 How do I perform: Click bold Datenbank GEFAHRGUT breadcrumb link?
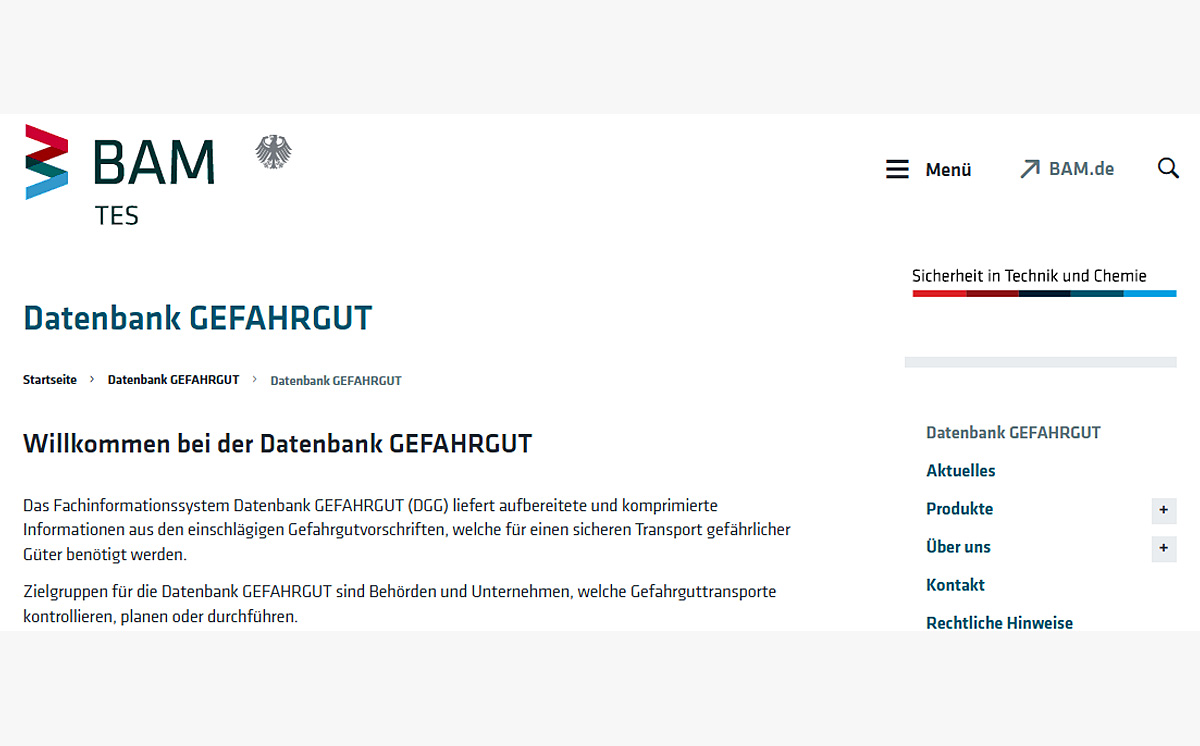pos(174,380)
